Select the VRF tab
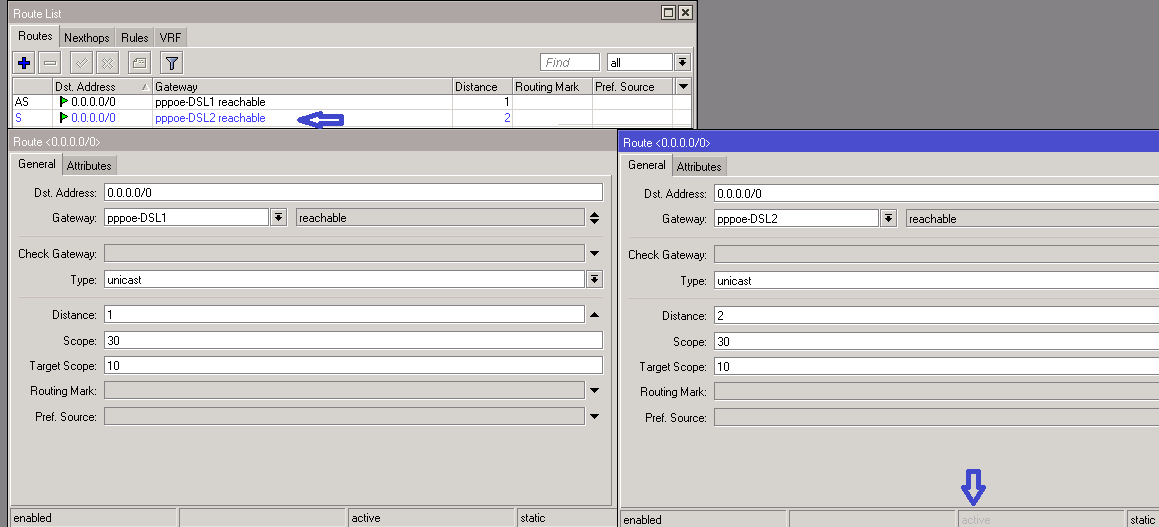1159x527 pixels. coord(170,37)
